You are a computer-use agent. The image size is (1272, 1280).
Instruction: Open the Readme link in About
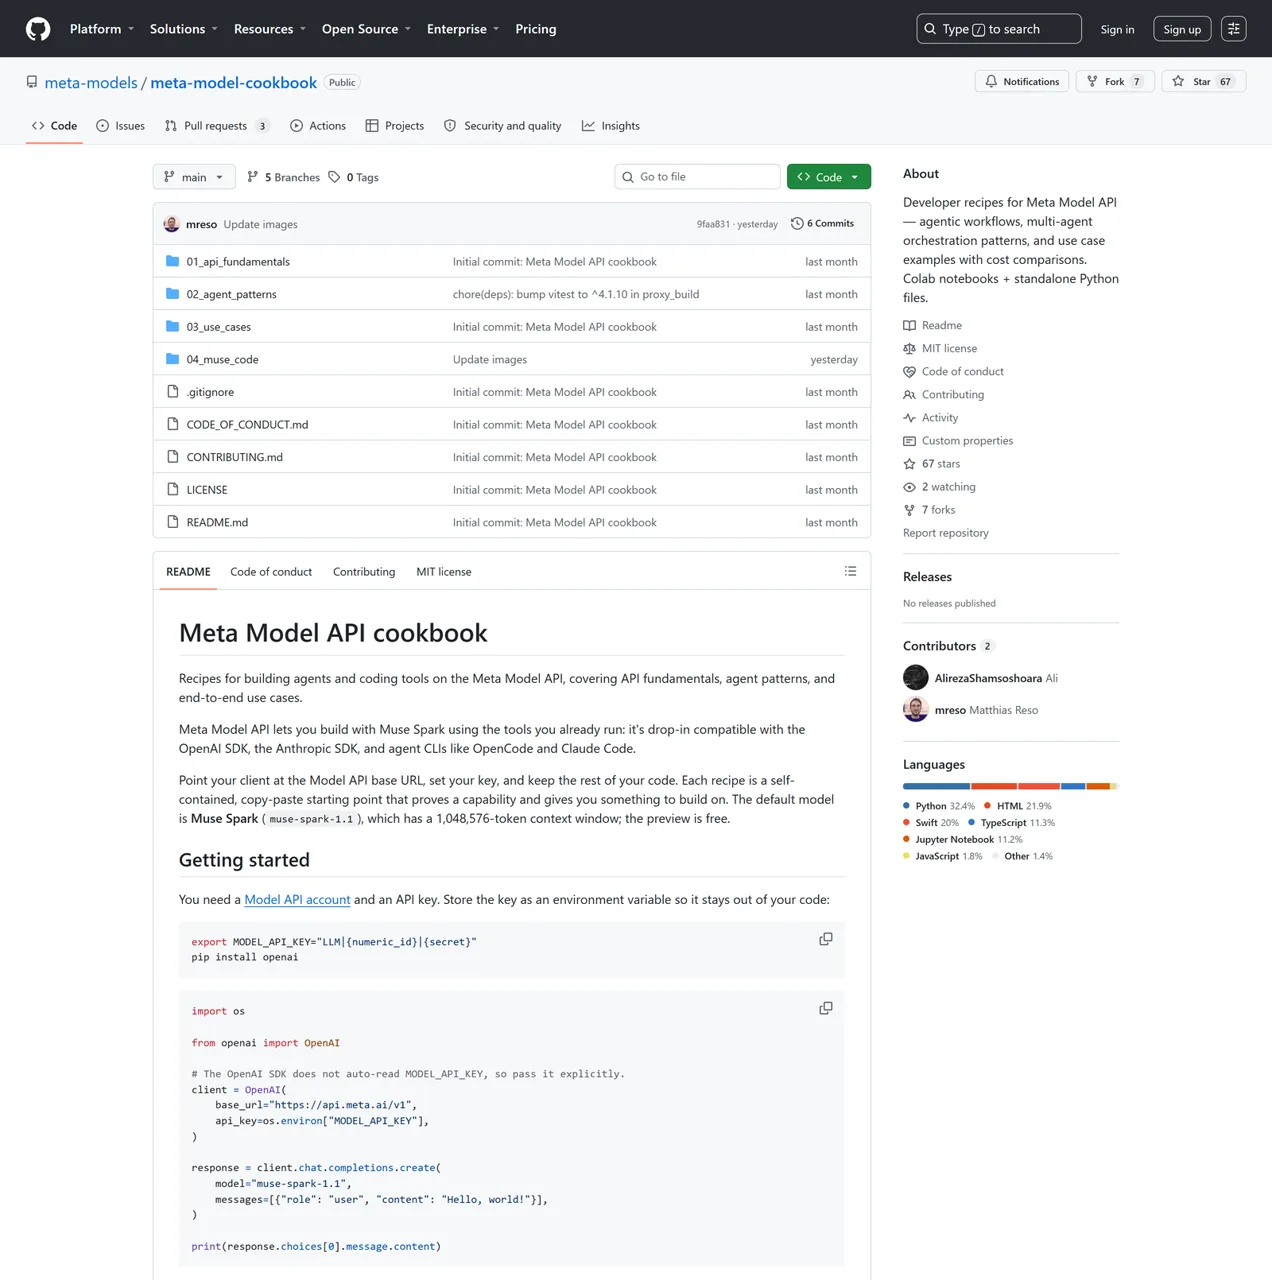click(932, 326)
